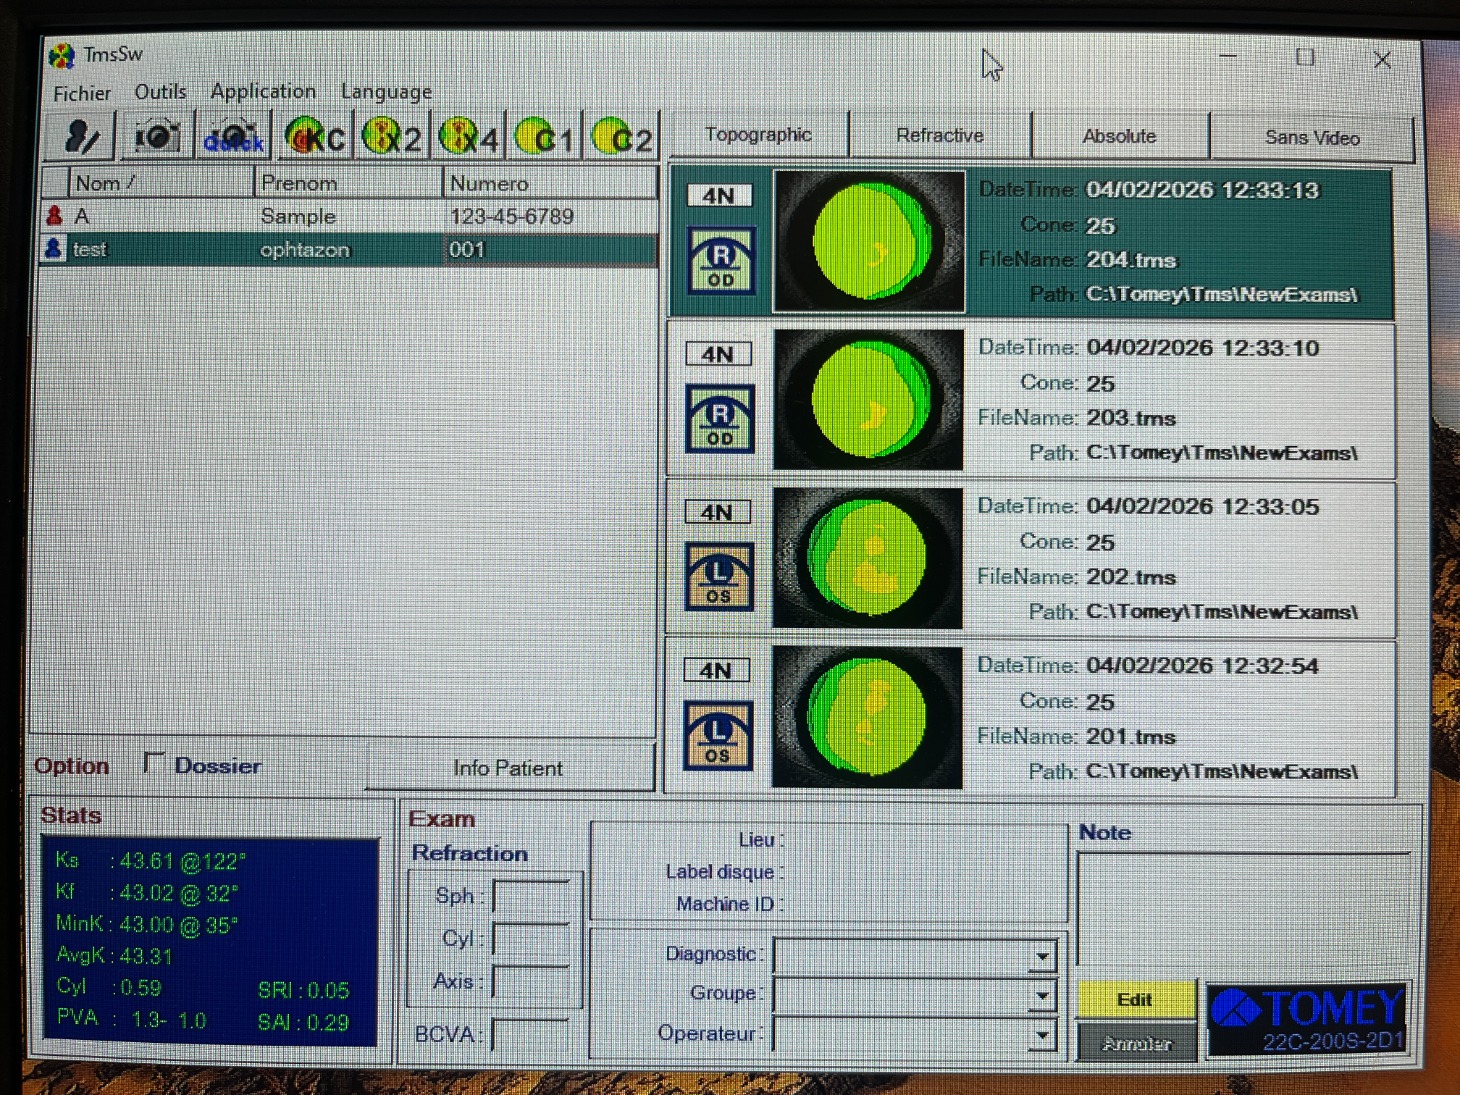Open the KC keratoconus map icon
The image size is (1460, 1095).
[315, 137]
